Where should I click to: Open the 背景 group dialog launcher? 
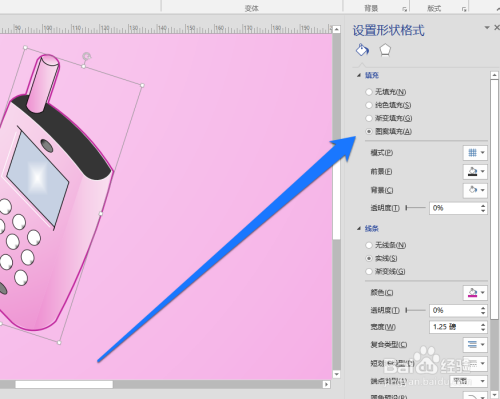pyautogui.click(x=404, y=9)
